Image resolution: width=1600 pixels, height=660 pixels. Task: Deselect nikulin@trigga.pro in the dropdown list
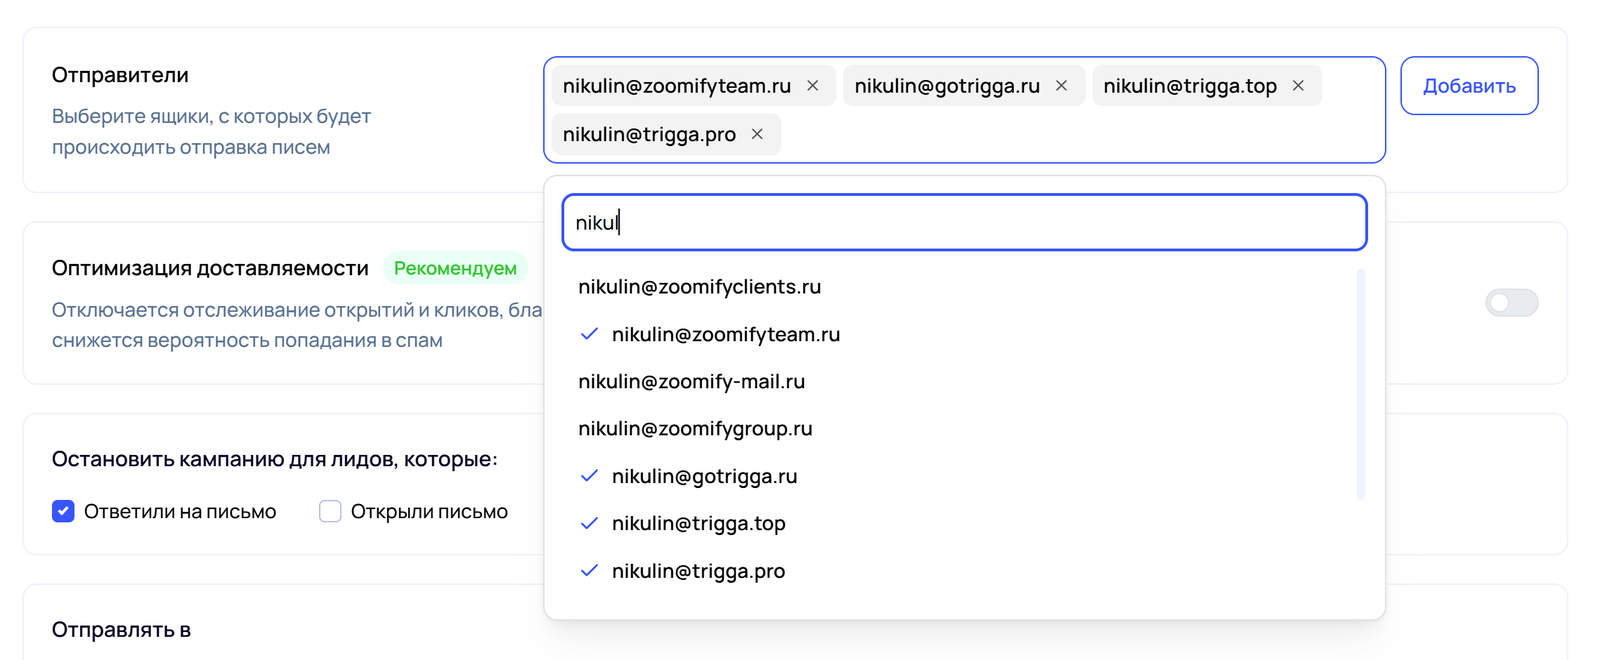click(x=698, y=571)
